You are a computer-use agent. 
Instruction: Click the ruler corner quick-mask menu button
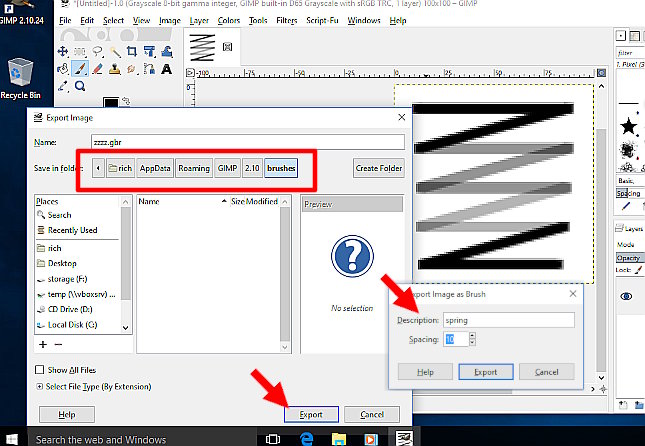[x=190, y=73]
